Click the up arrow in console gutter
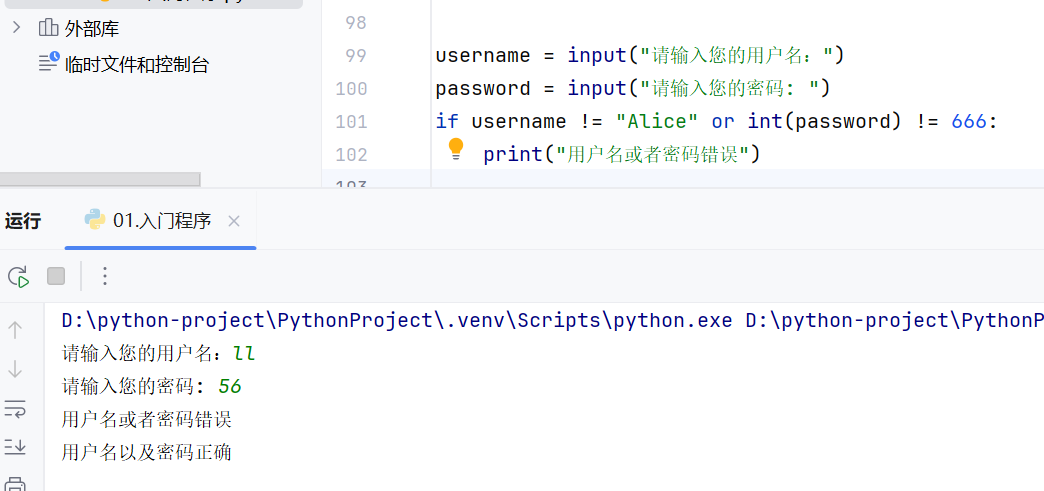The height and width of the screenshot is (491, 1044). coord(15,329)
